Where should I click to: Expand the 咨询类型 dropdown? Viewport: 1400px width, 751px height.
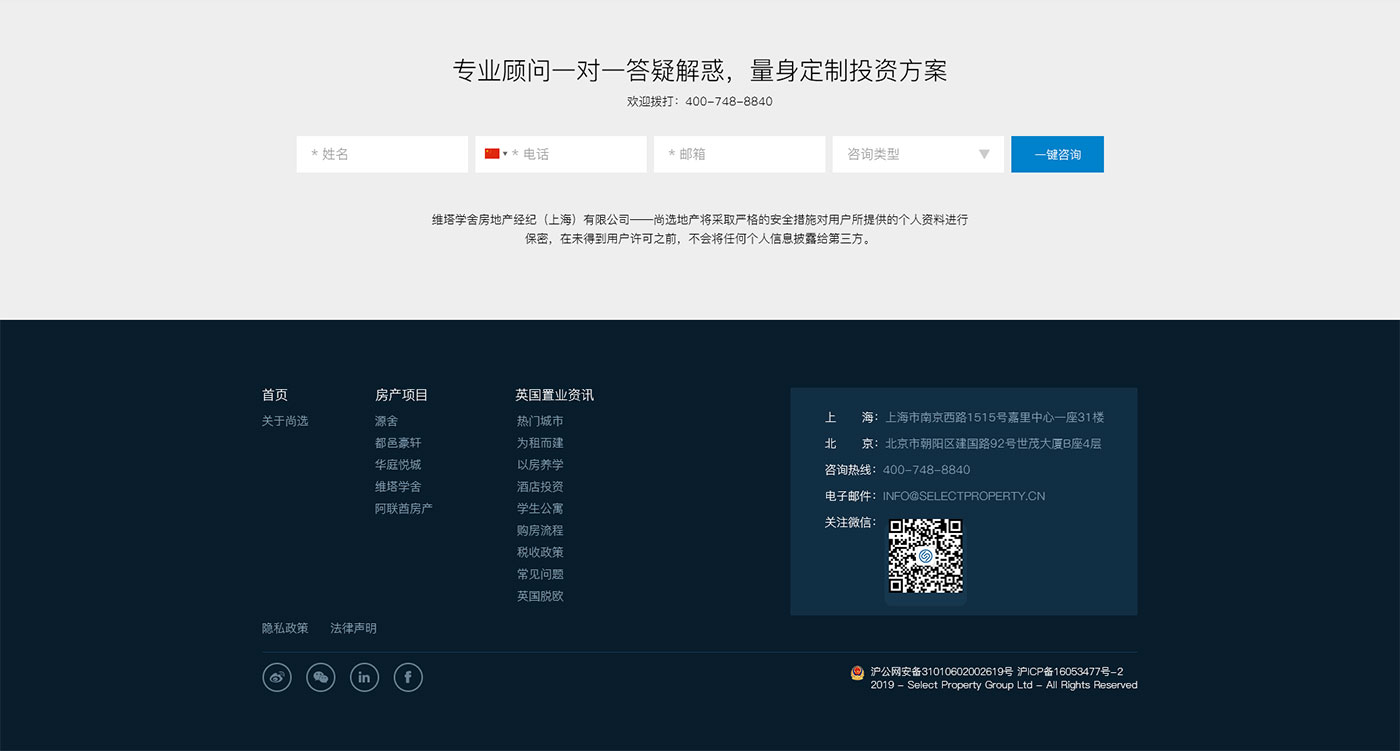click(x=917, y=154)
